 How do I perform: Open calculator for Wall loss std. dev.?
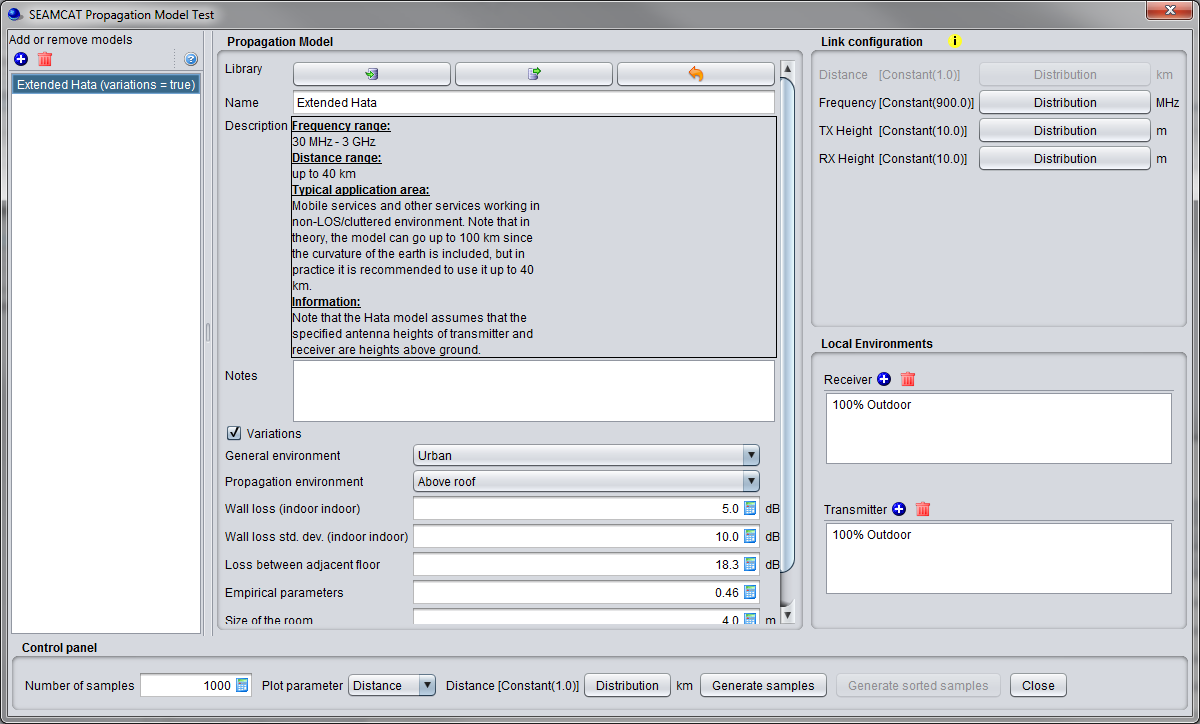pos(750,536)
